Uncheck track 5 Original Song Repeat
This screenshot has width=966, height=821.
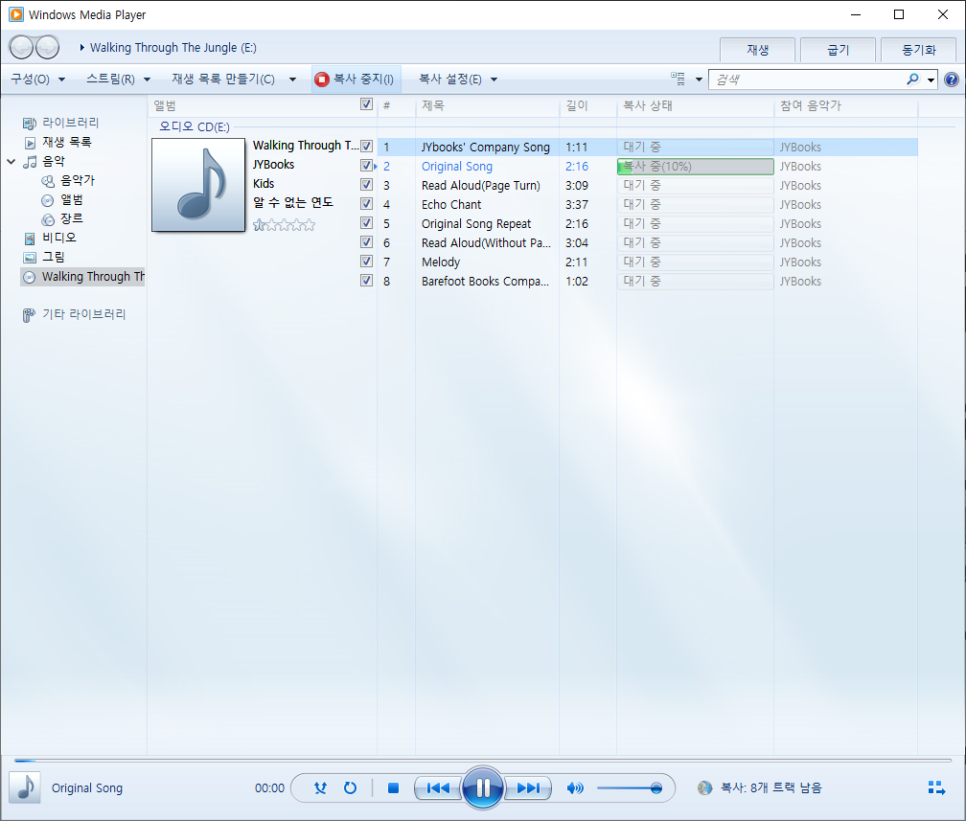[x=367, y=223]
